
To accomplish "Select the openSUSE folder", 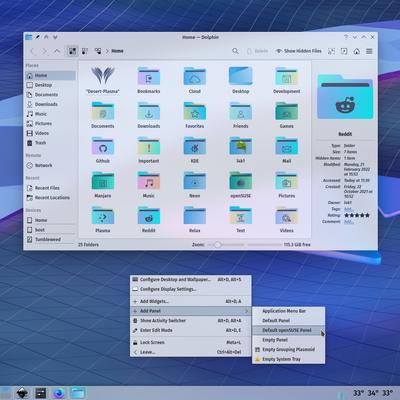I will [241, 181].
